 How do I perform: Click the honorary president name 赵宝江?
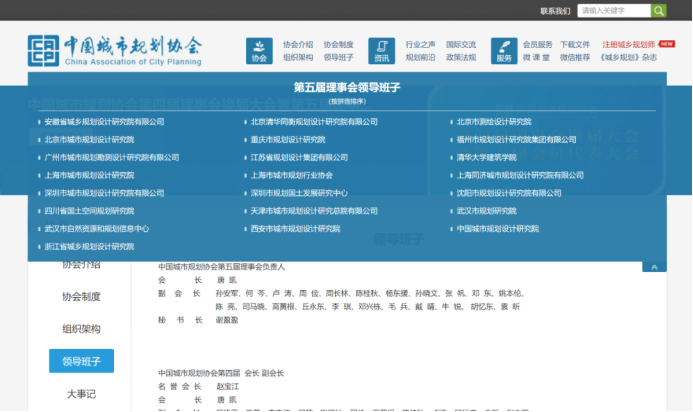click(x=228, y=387)
